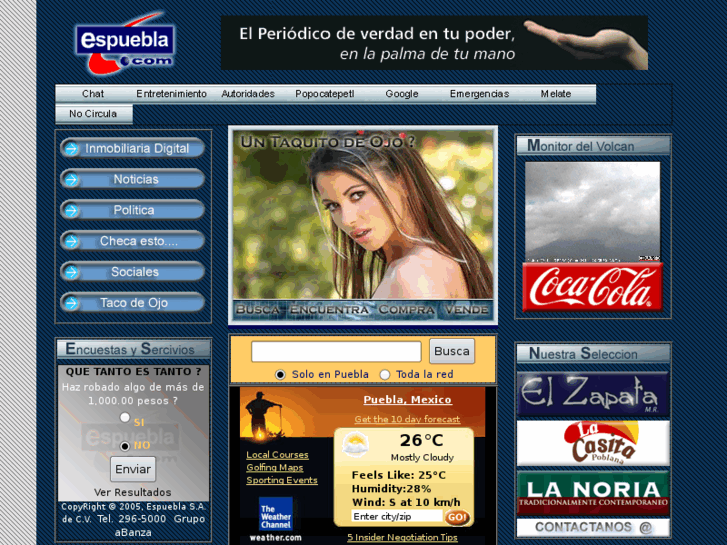Open Emergencias in the navigation bar
The image size is (727, 545).
tap(479, 94)
